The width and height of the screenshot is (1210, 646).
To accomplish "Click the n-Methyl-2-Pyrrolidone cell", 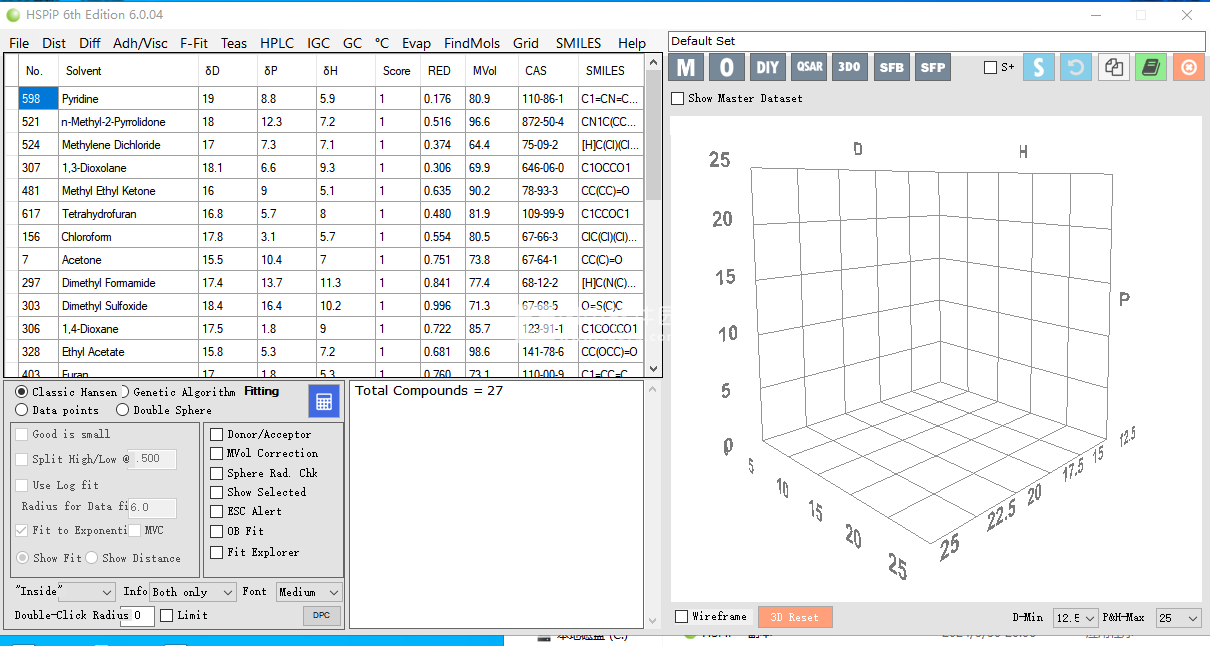I will pyautogui.click(x=128, y=122).
